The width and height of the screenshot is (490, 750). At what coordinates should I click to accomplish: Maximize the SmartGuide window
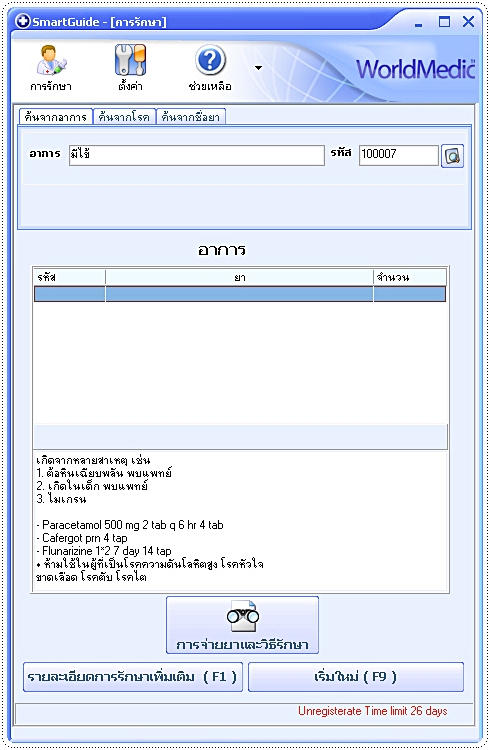445,22
